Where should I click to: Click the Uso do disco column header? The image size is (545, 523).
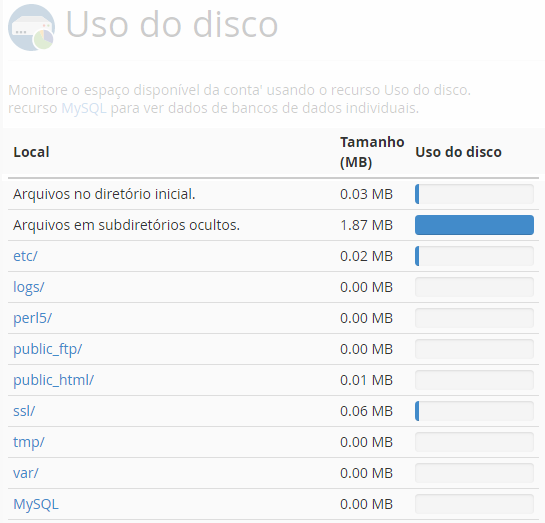coord(458,152)
